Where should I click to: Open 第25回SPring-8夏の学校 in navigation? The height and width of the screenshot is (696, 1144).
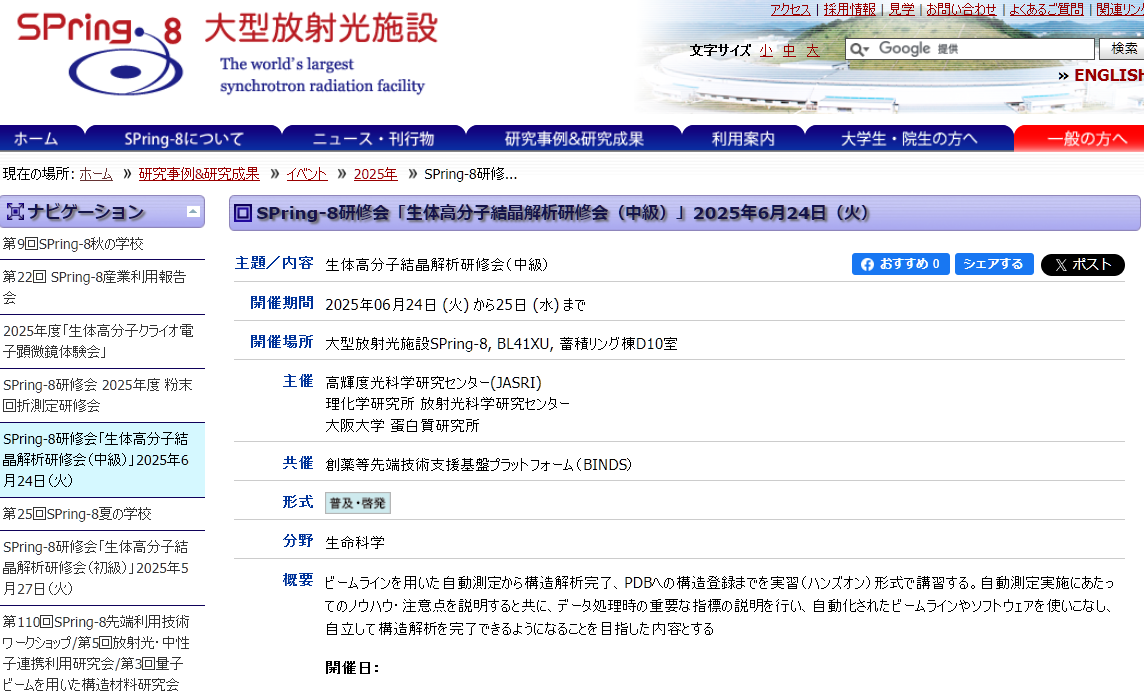[x=102, y=514]
